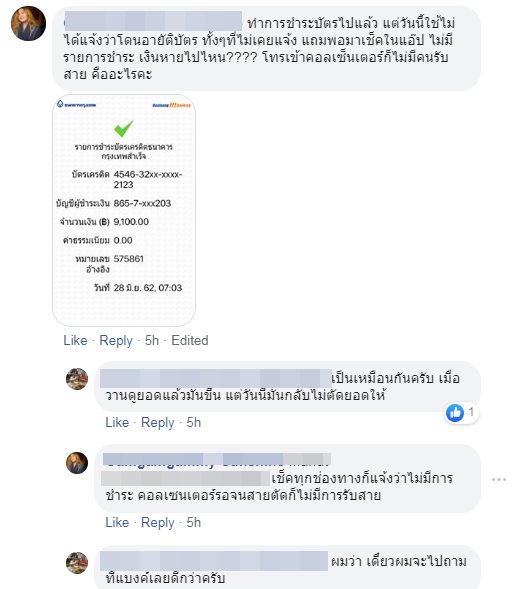Open the third reply's profile avatar

pos(77,563)
